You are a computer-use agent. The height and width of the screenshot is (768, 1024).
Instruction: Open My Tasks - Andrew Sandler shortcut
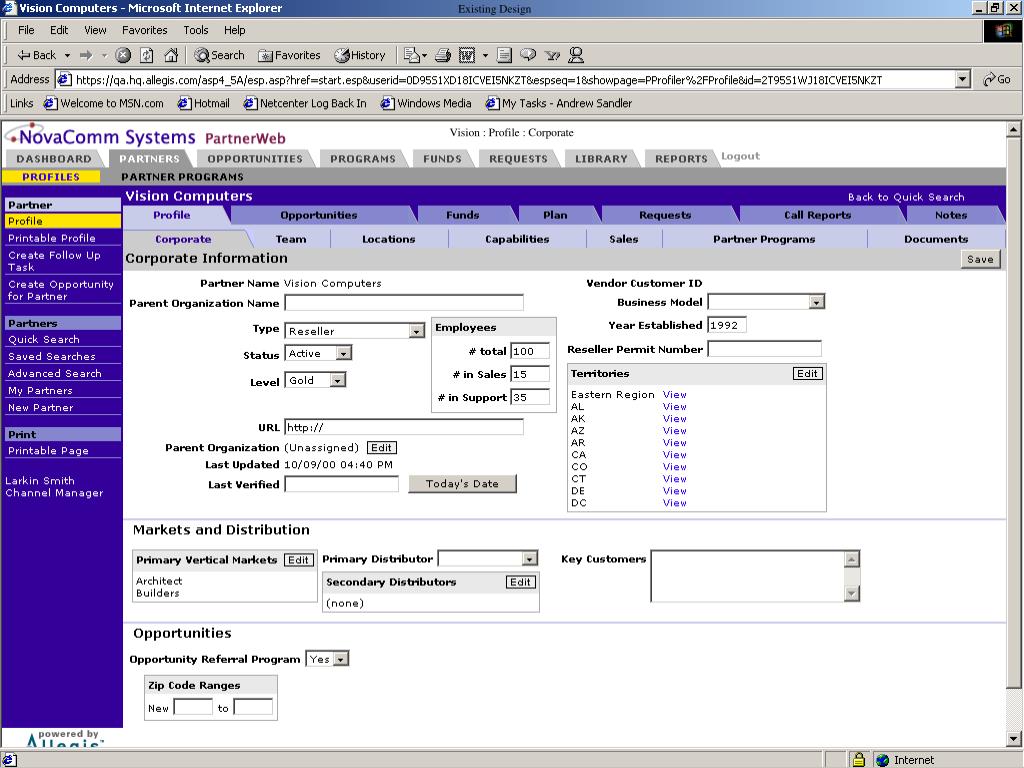click(559, 103)
